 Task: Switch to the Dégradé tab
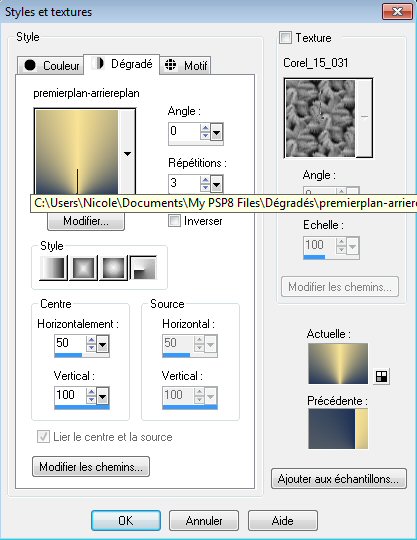122,64
